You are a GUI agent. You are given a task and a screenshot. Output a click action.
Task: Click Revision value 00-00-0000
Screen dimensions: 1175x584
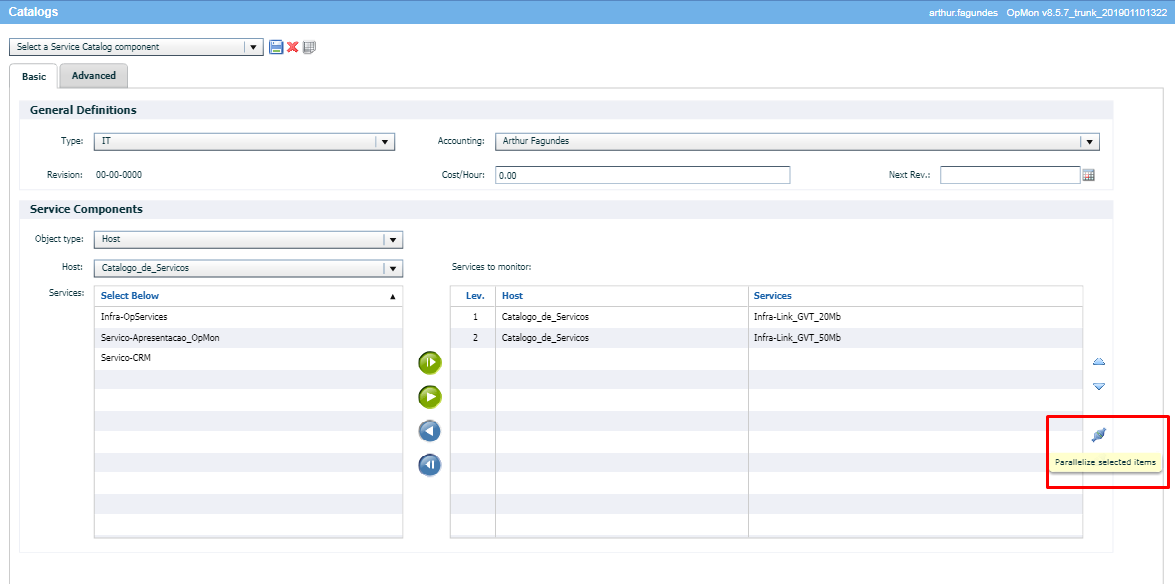click(118, 175)
